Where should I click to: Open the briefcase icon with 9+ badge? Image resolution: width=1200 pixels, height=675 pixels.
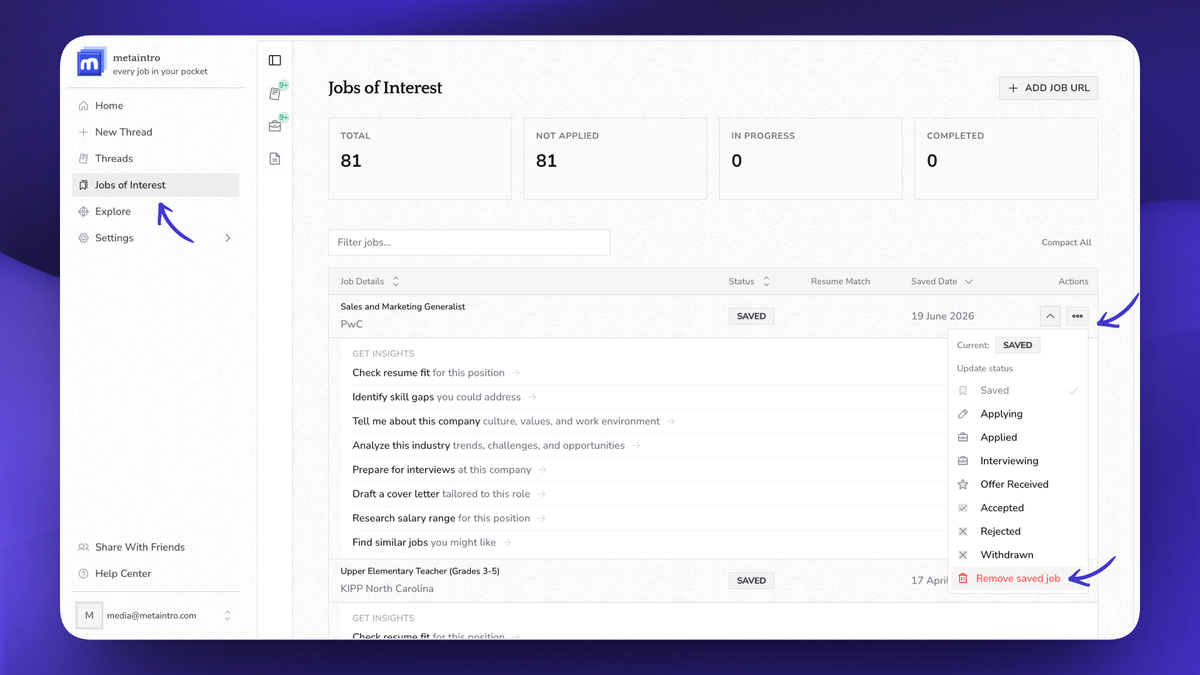pyautogui.click(x=275, y=126)
